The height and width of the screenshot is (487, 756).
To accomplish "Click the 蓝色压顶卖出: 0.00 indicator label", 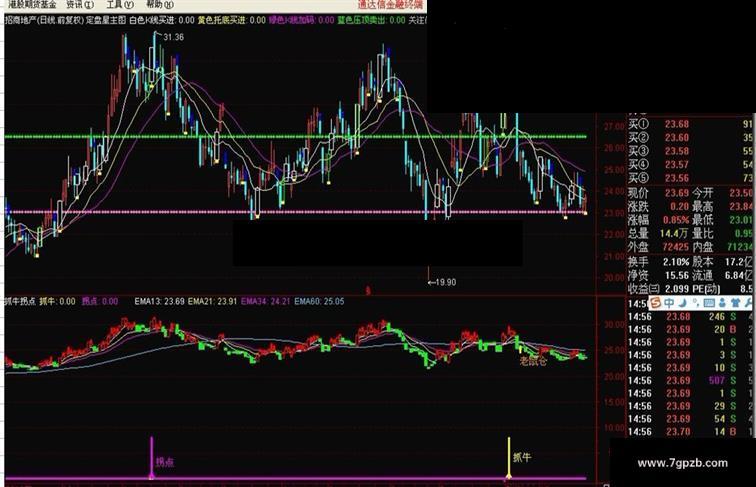I will 371,20.
